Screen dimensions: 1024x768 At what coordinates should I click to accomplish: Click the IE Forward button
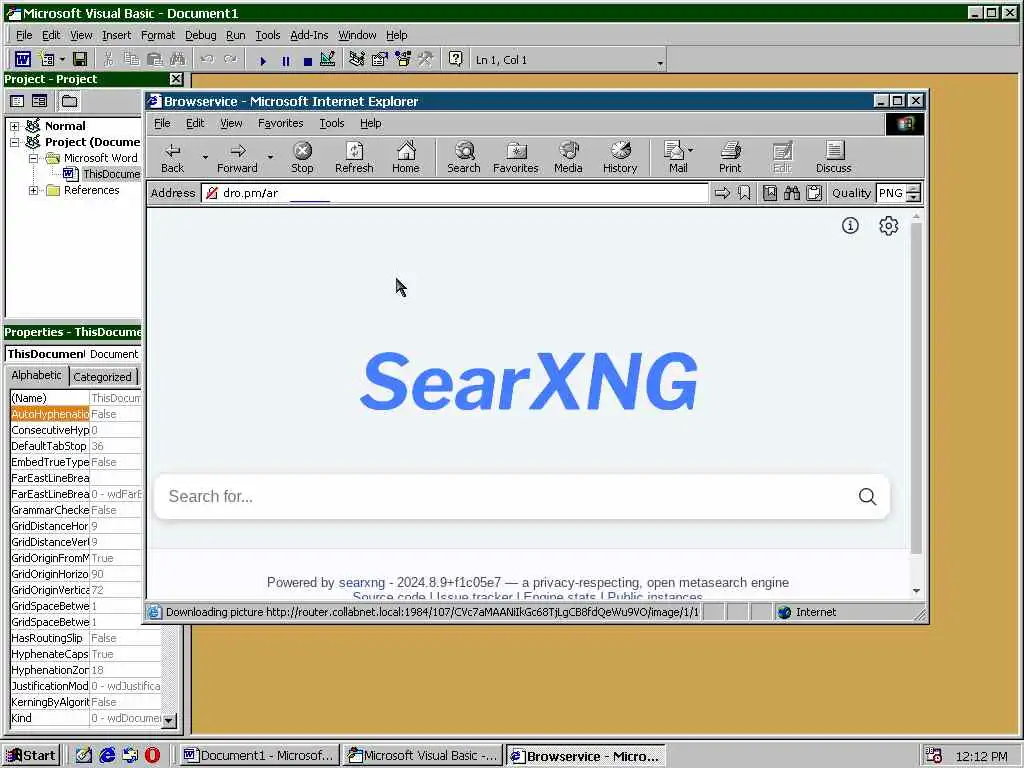tap(237, 158)
